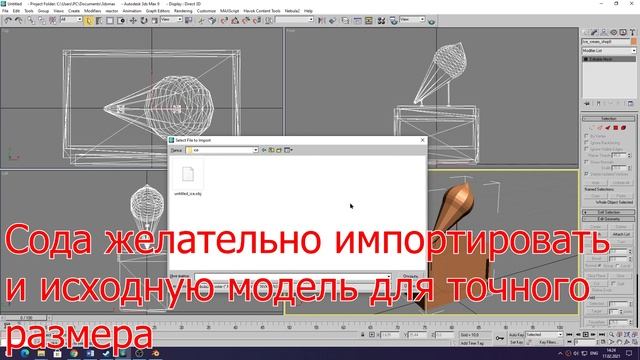Open the Motion command panel tab
640x360 pixels.
(613, 32)
